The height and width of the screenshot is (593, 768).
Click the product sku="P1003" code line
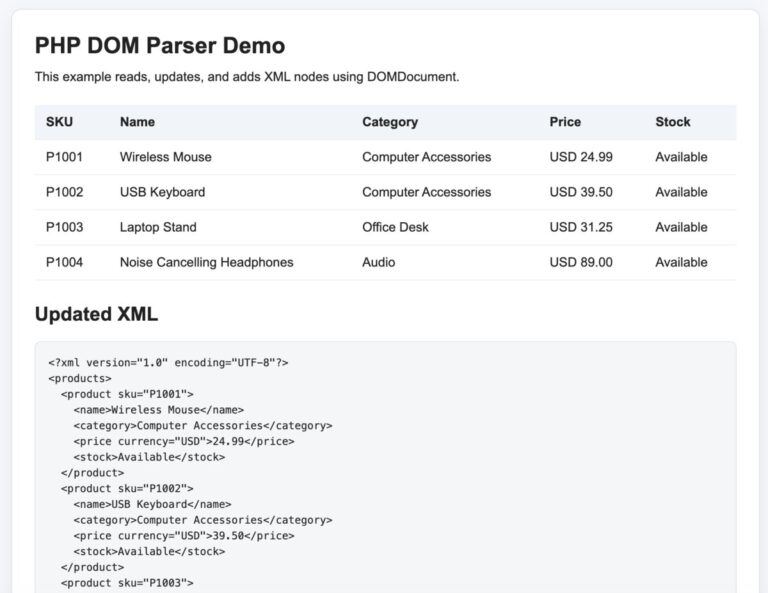tap(127, 583)
